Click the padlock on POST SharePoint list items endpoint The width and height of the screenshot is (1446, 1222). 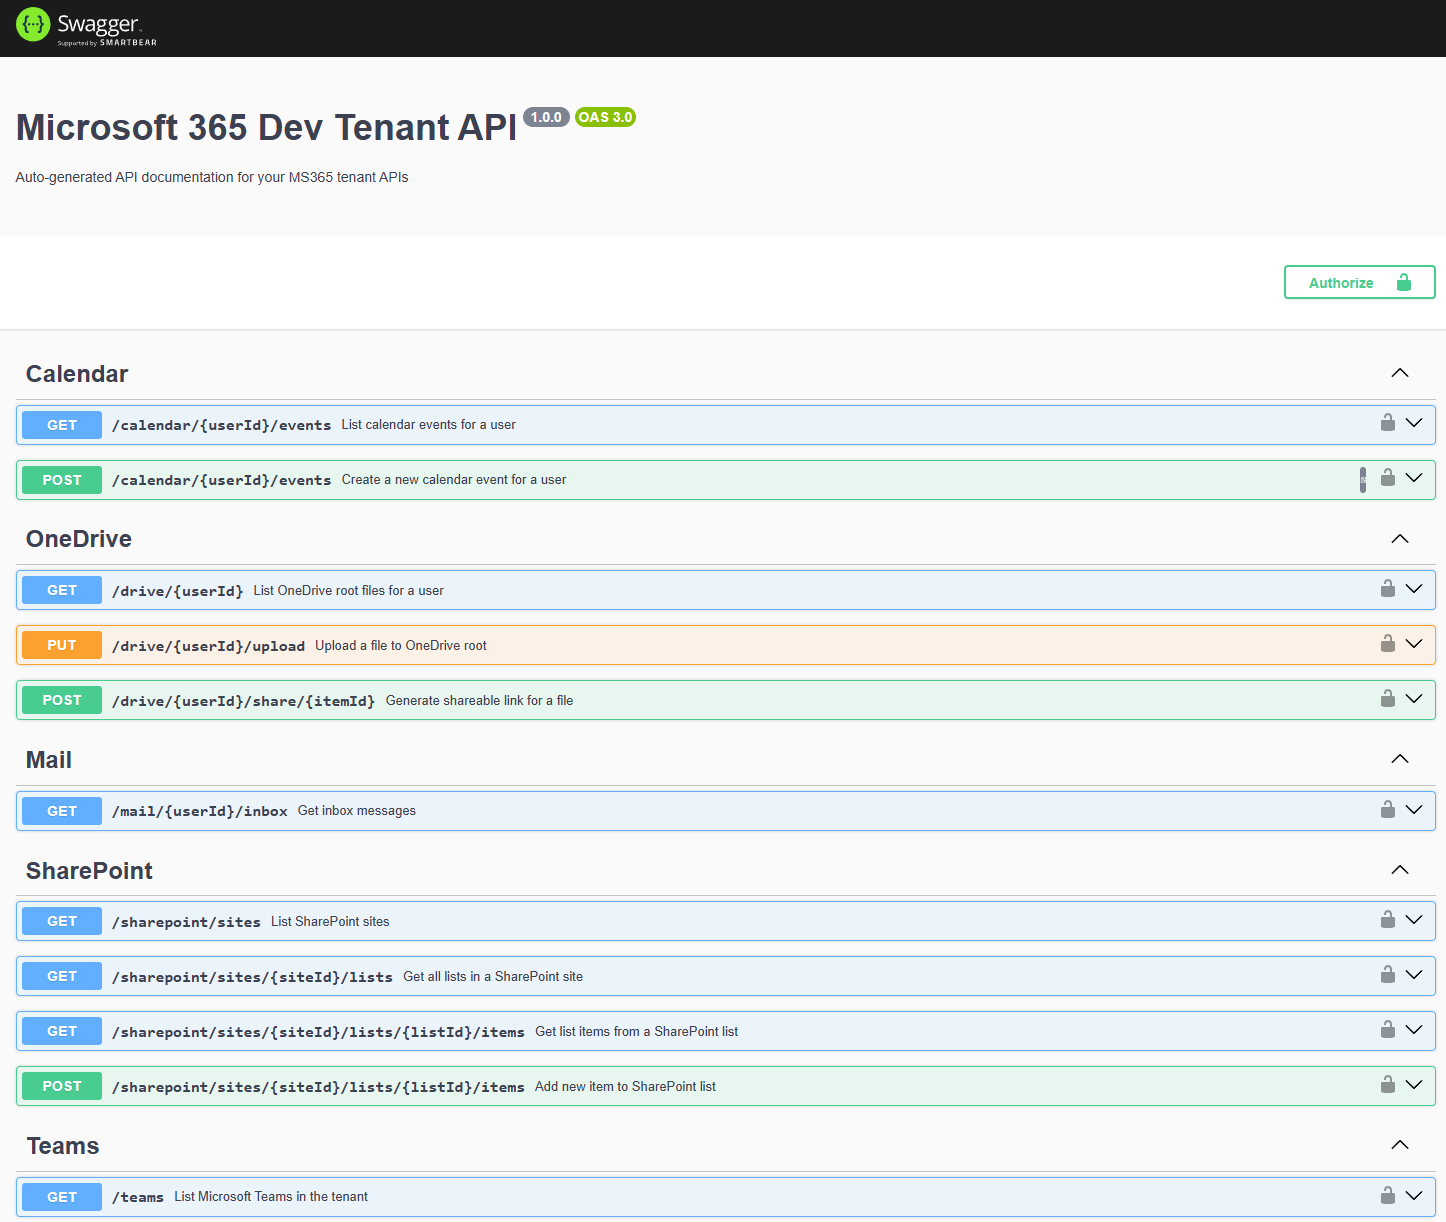1388,1085
